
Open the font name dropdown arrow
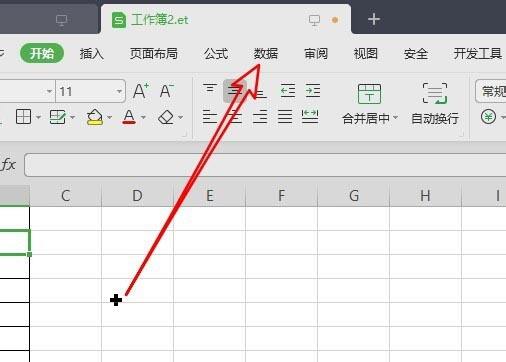tap(49, 91)
